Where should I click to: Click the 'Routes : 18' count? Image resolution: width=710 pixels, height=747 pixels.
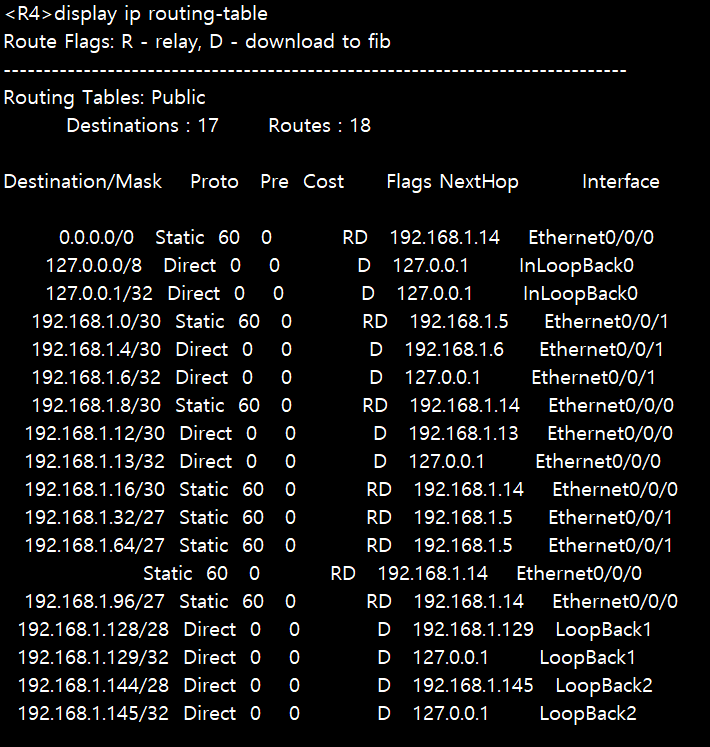pos(320,126)
